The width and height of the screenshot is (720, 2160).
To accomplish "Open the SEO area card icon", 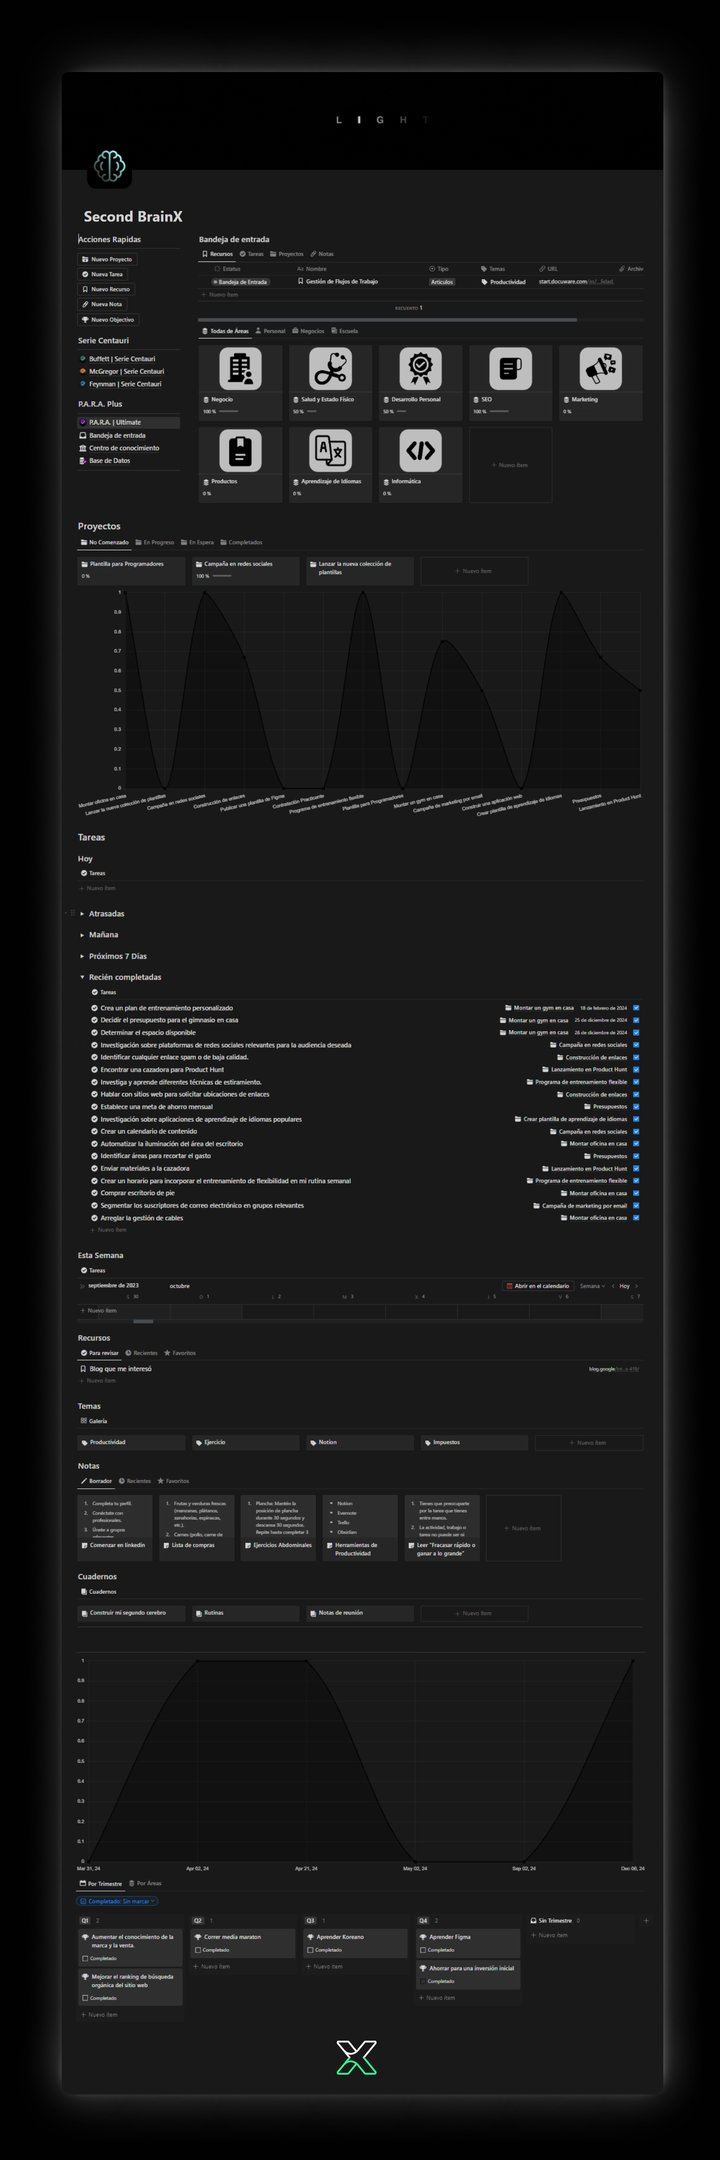I will tap(510, 369).
